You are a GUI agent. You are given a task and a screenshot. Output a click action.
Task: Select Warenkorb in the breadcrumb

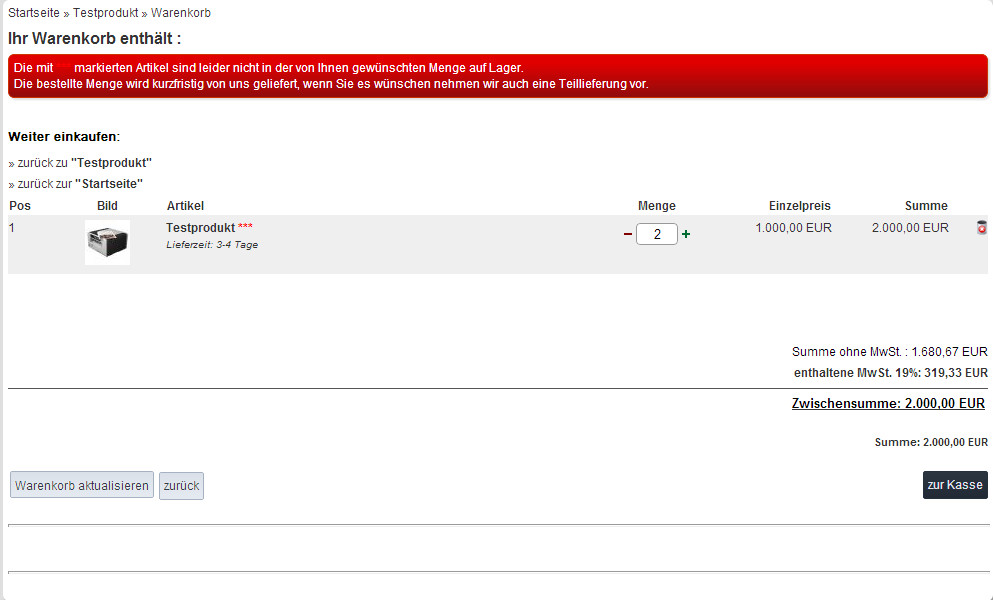181,13
